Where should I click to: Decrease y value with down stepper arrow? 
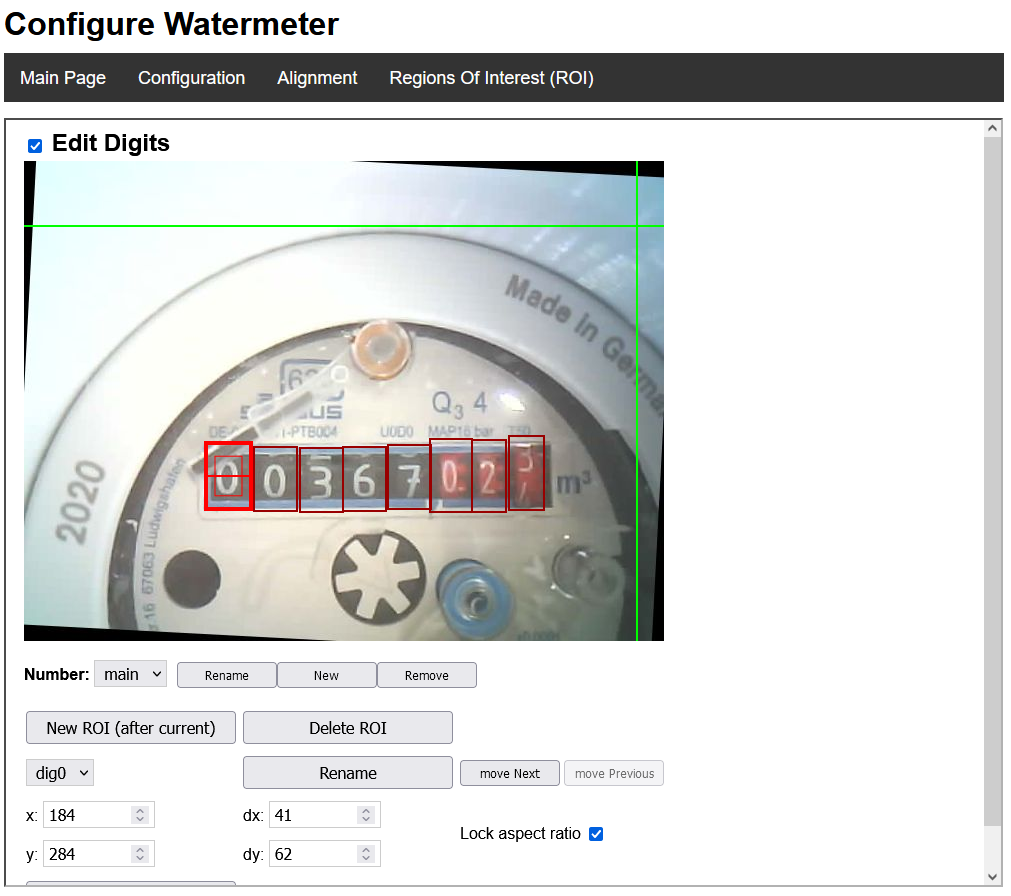point(140,859)
